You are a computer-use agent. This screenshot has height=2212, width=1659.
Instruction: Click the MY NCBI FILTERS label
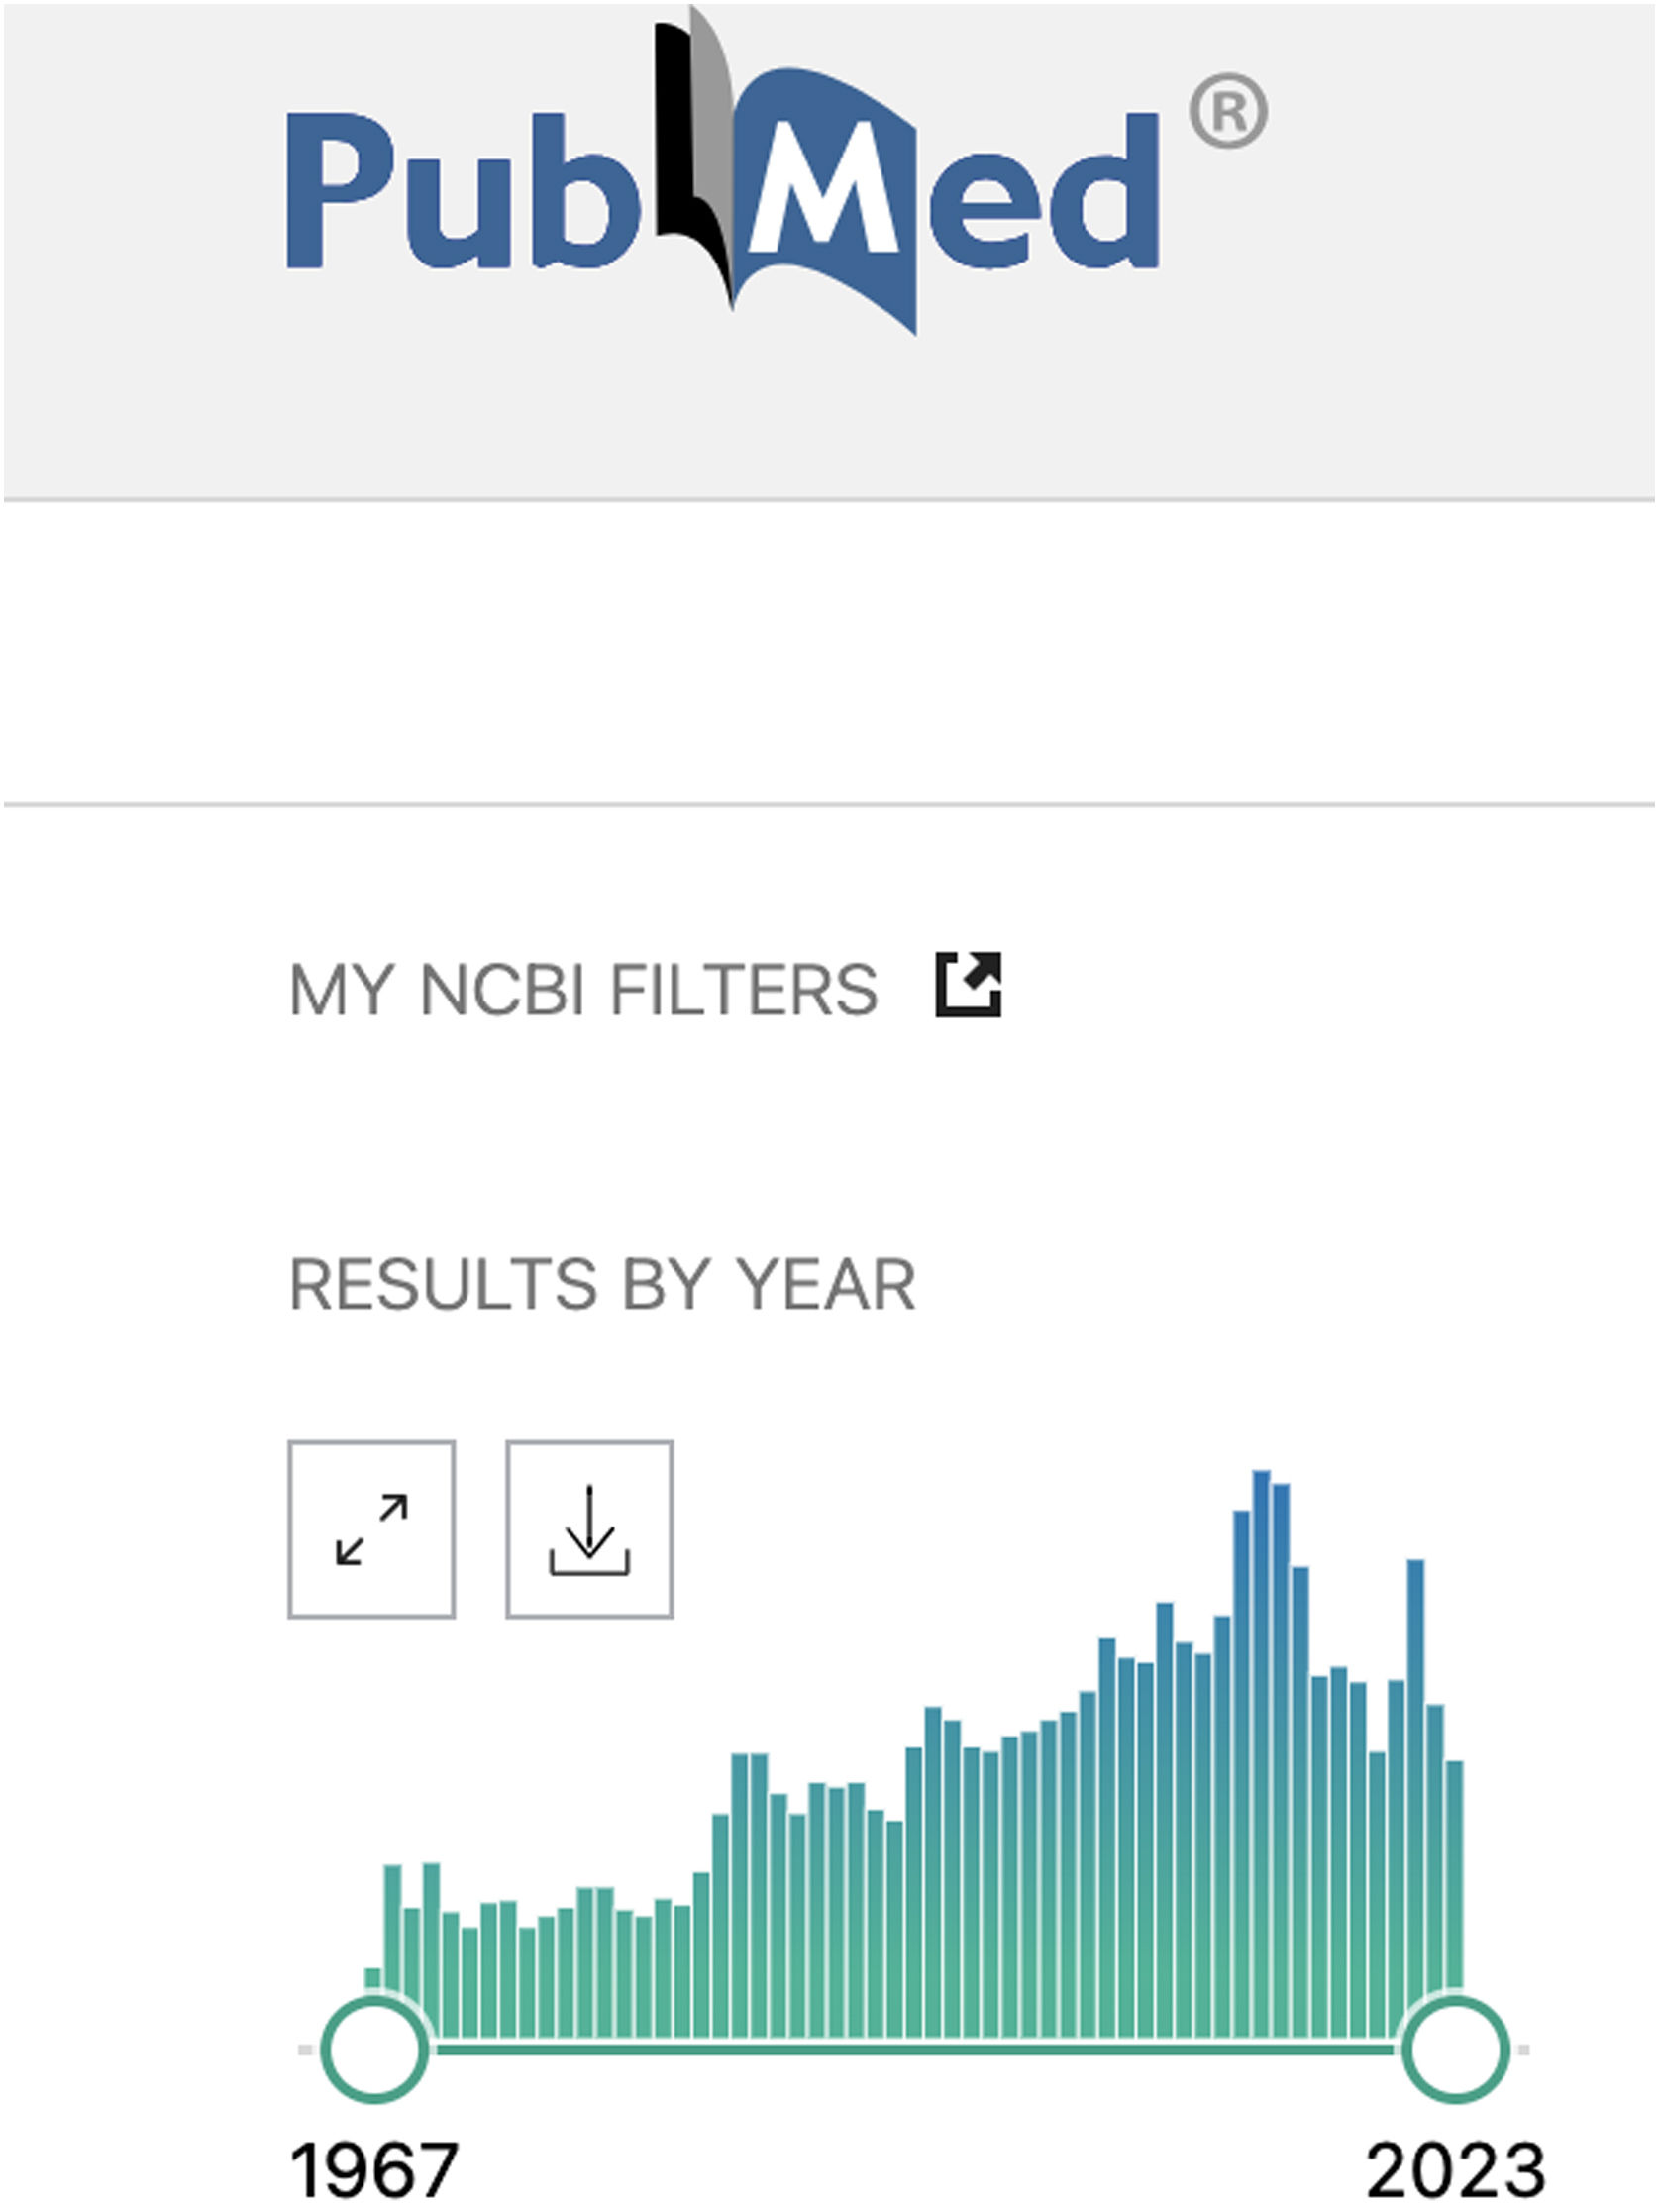tap(583, 990)
